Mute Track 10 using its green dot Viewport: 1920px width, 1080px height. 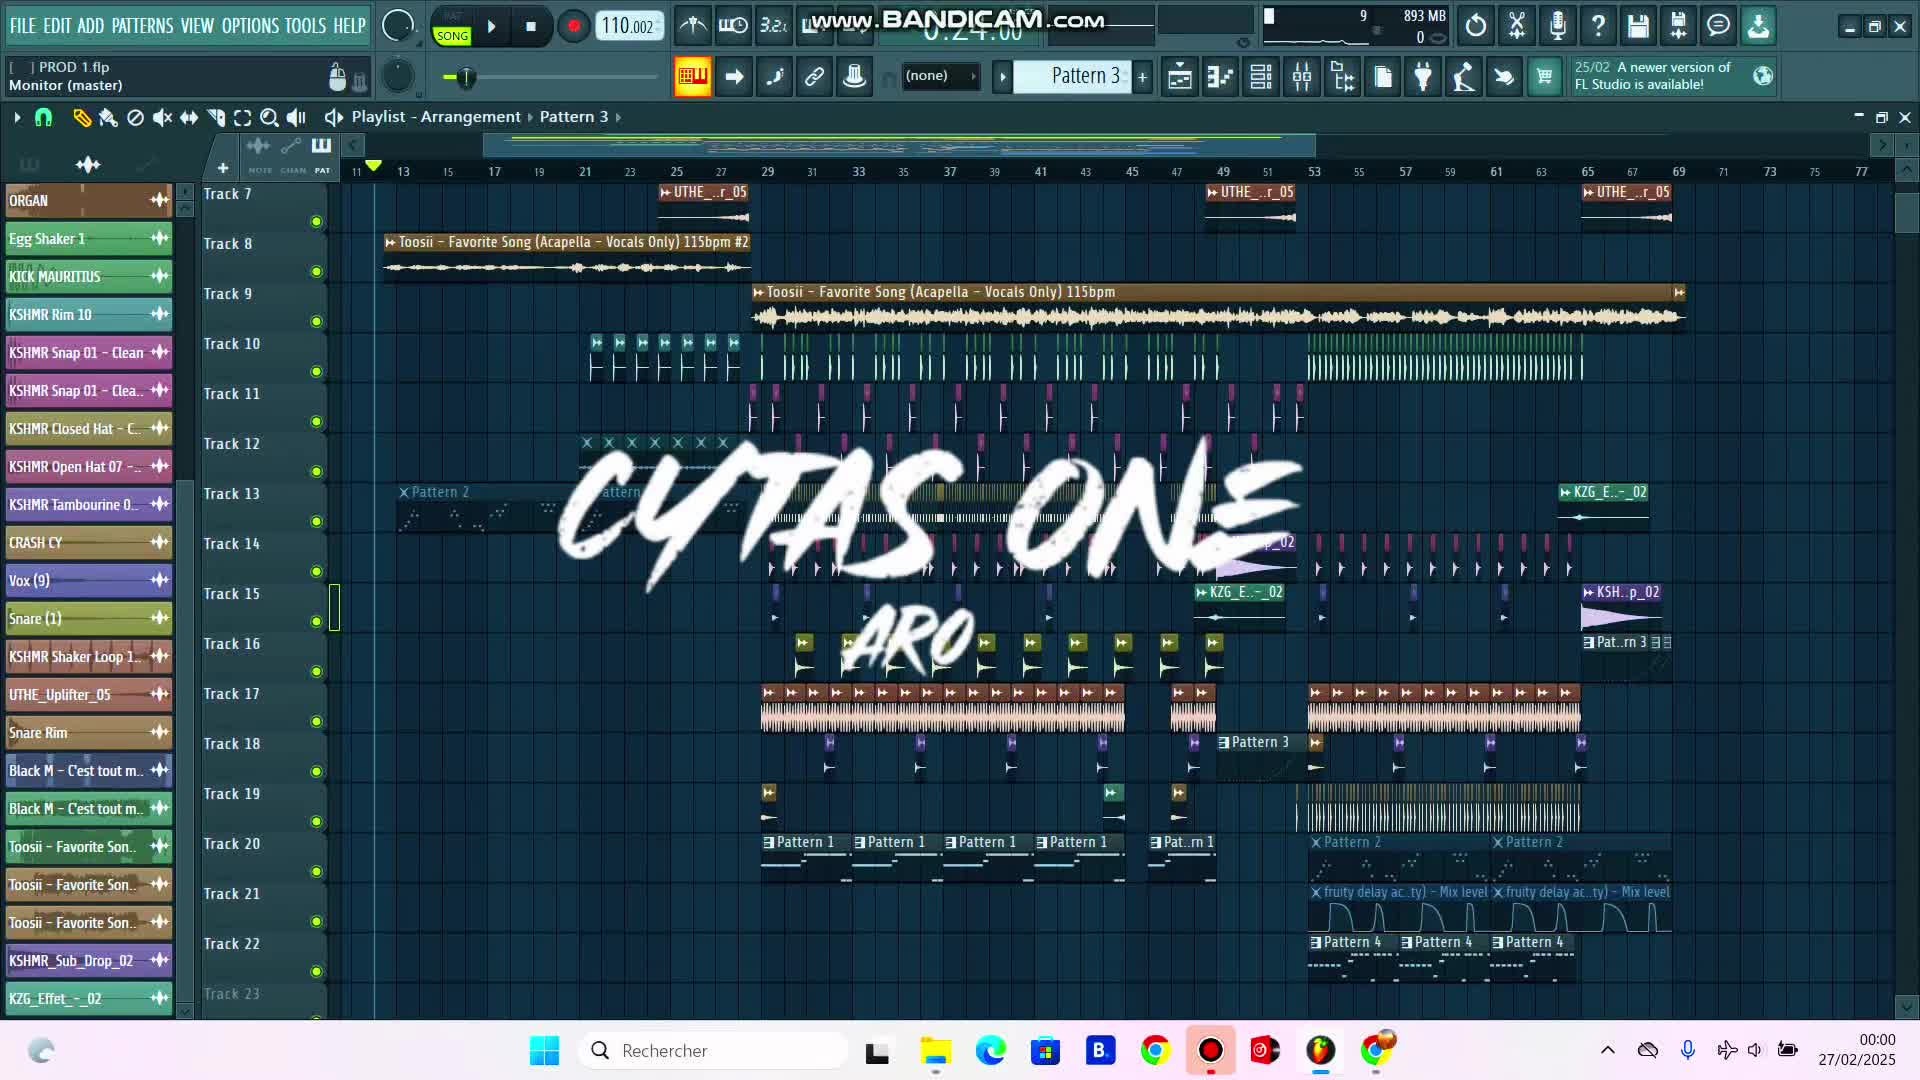click(x=317, y=371)
